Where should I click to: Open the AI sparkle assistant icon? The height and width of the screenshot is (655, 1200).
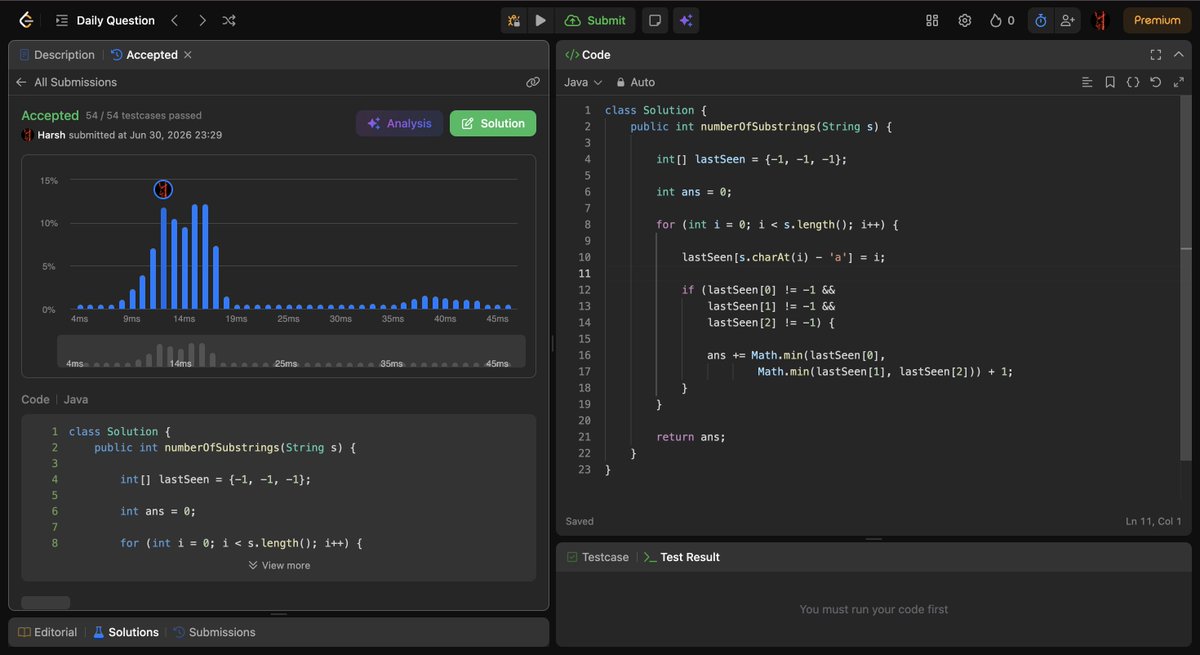tap(686, 20)
